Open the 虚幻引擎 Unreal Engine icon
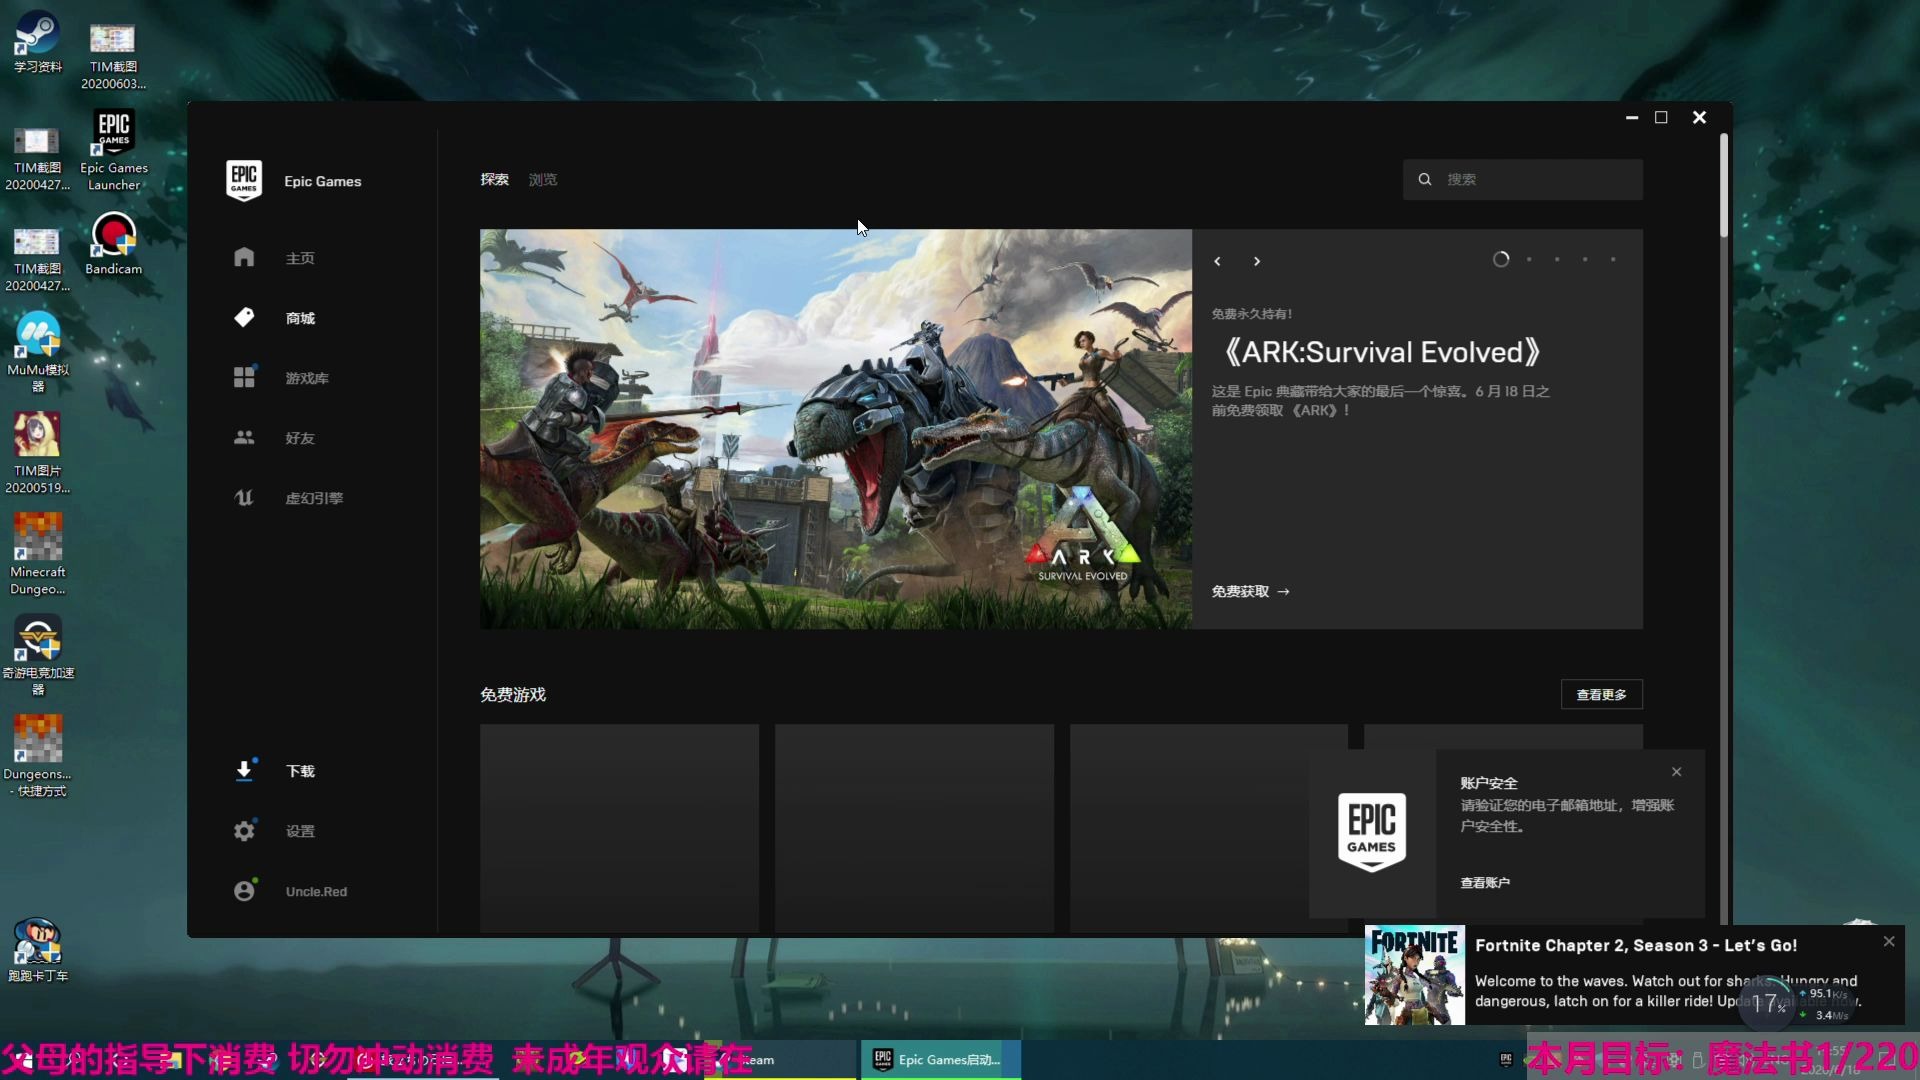Screen dimensions: 1920x1080 244,498
